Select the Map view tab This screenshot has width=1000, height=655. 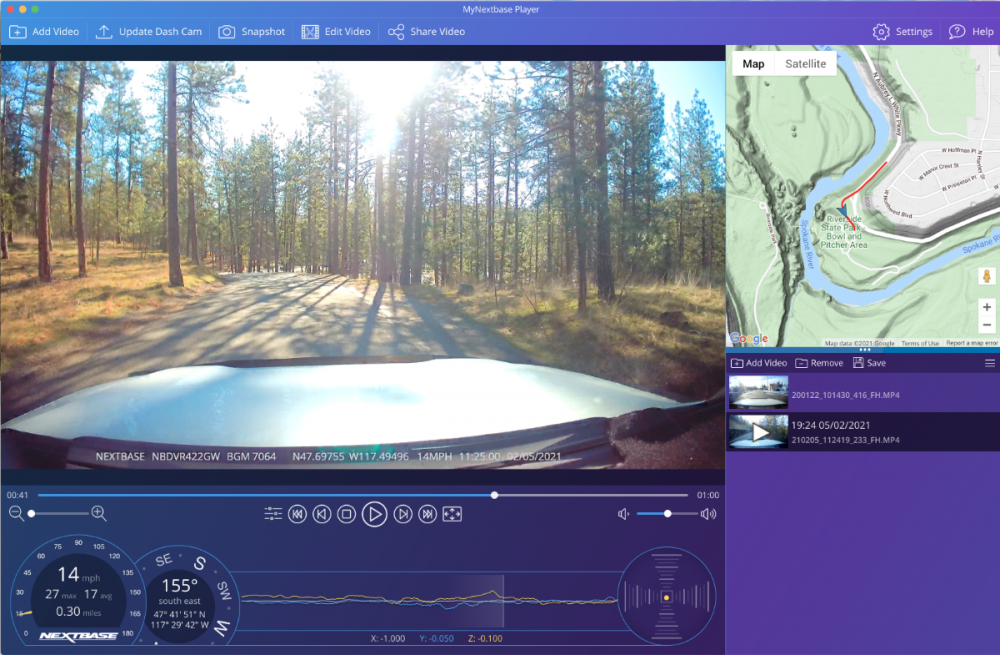tap(753, 64)
